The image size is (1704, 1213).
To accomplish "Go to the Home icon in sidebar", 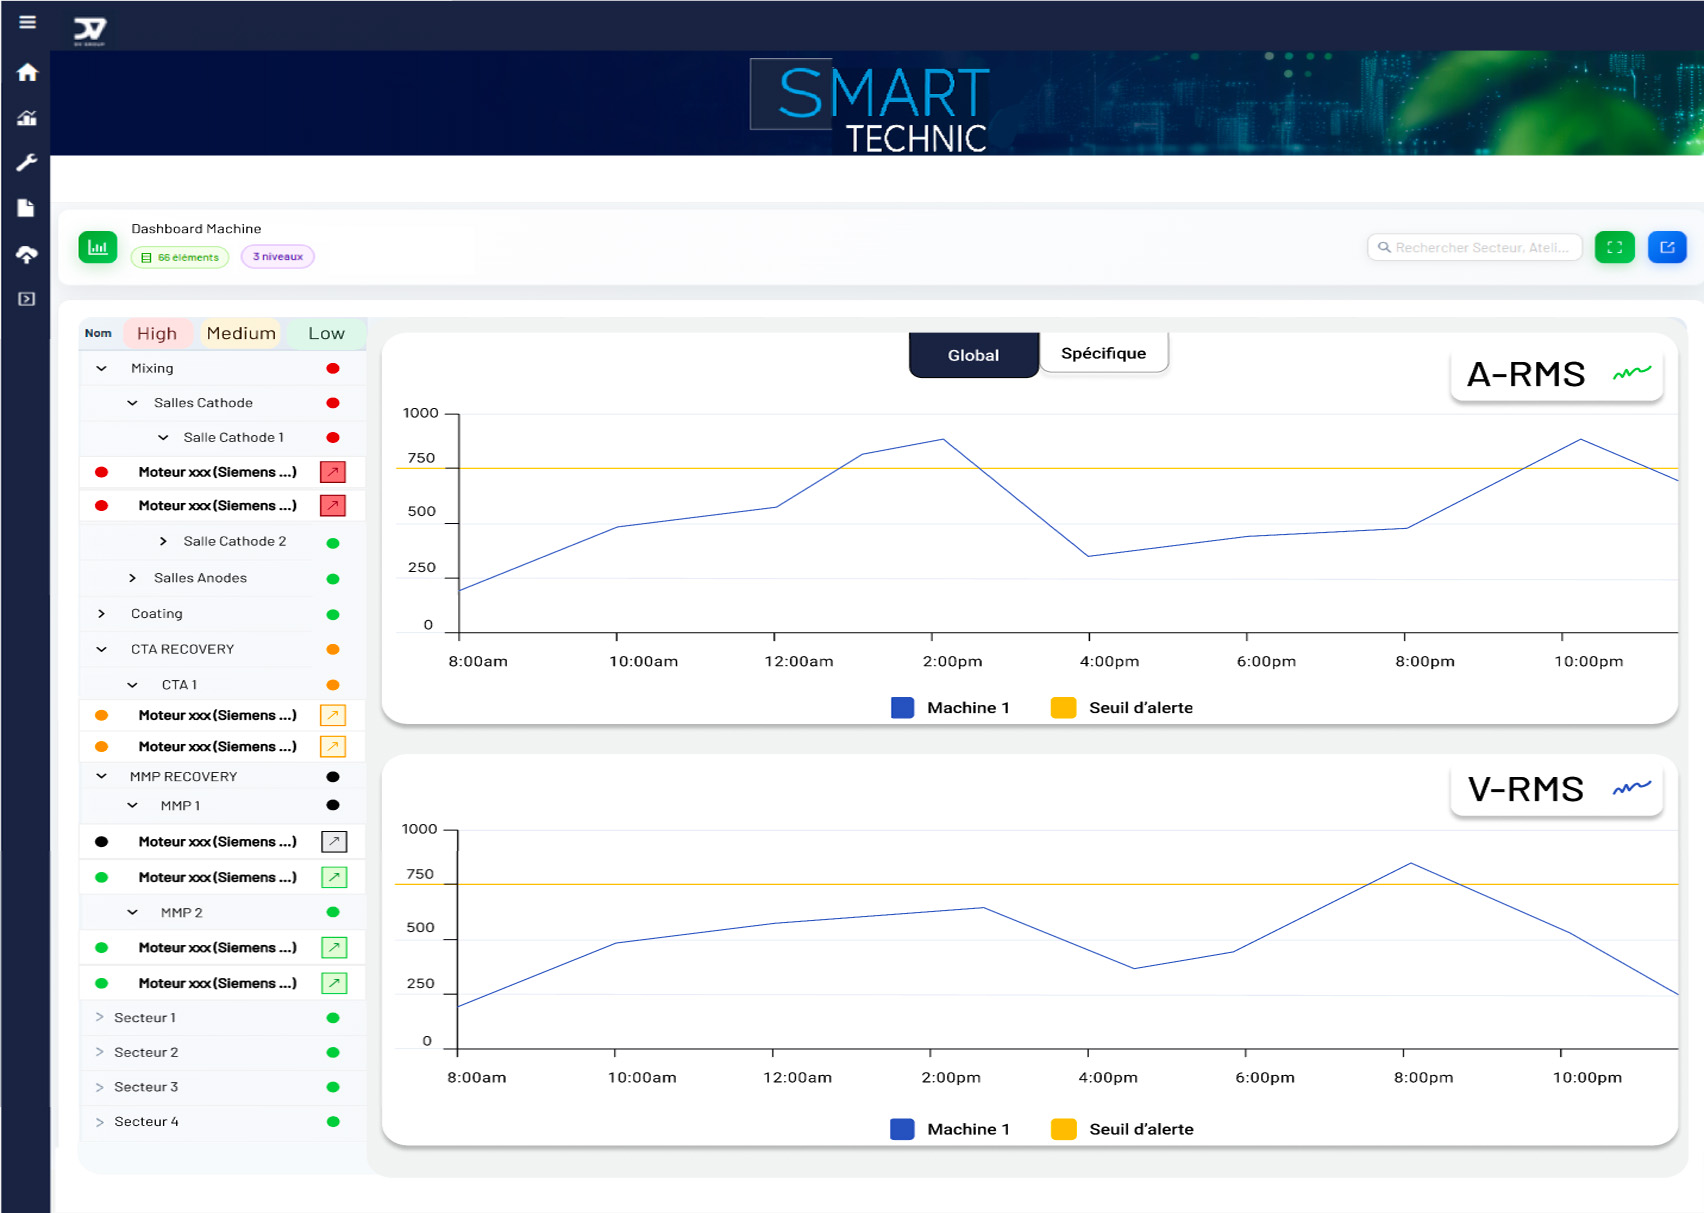I will 27,72.
